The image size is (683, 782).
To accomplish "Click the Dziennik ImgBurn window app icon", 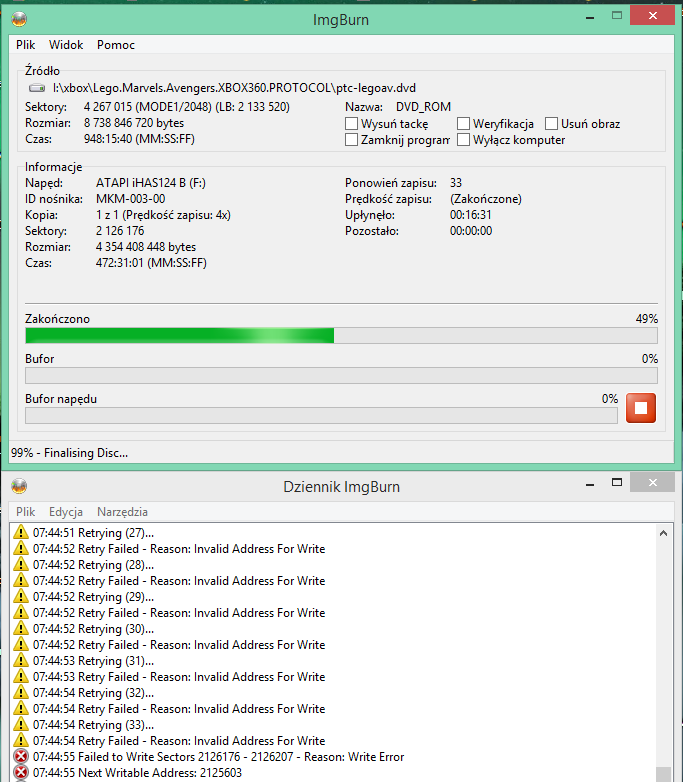I will 19,486.
